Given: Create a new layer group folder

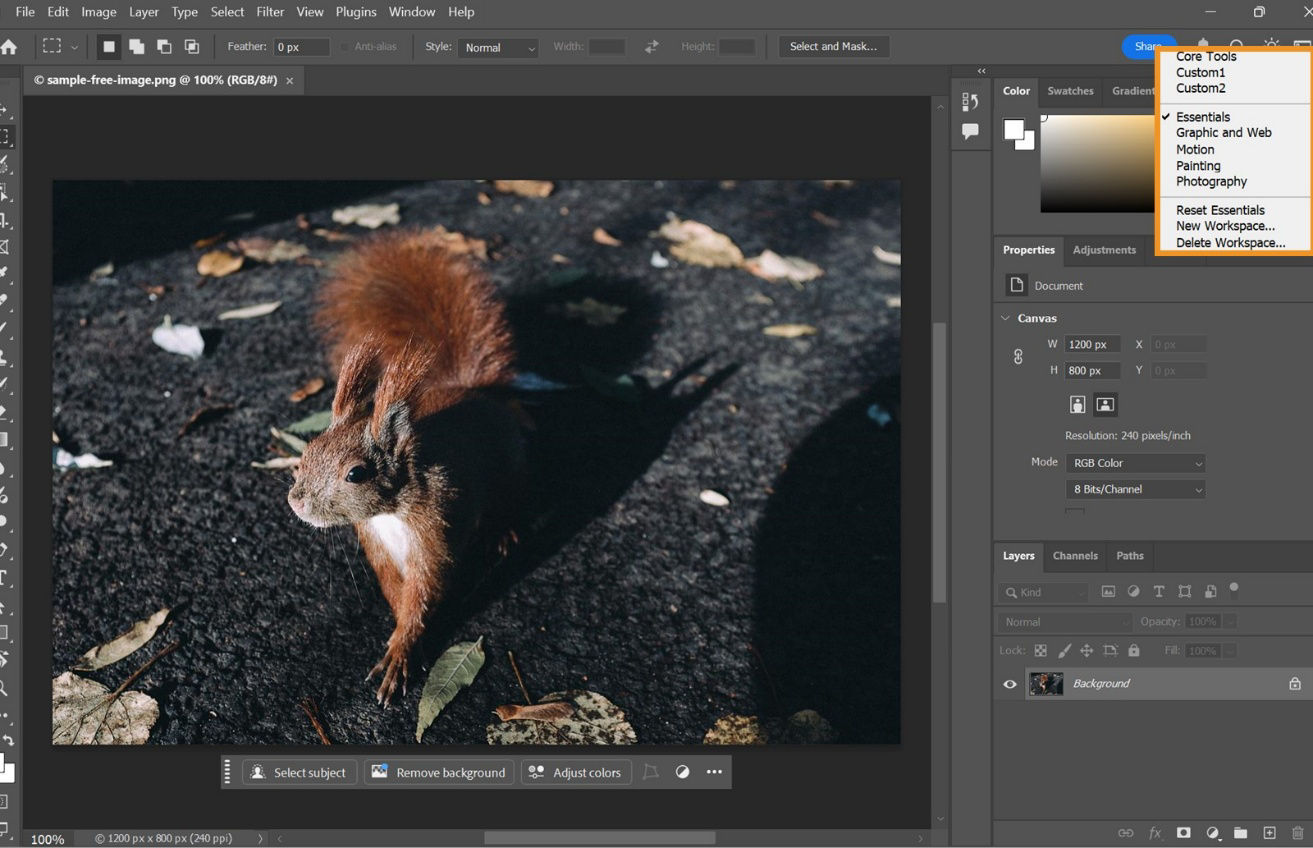Looking at the screenshot, I should pos(1240,833).
